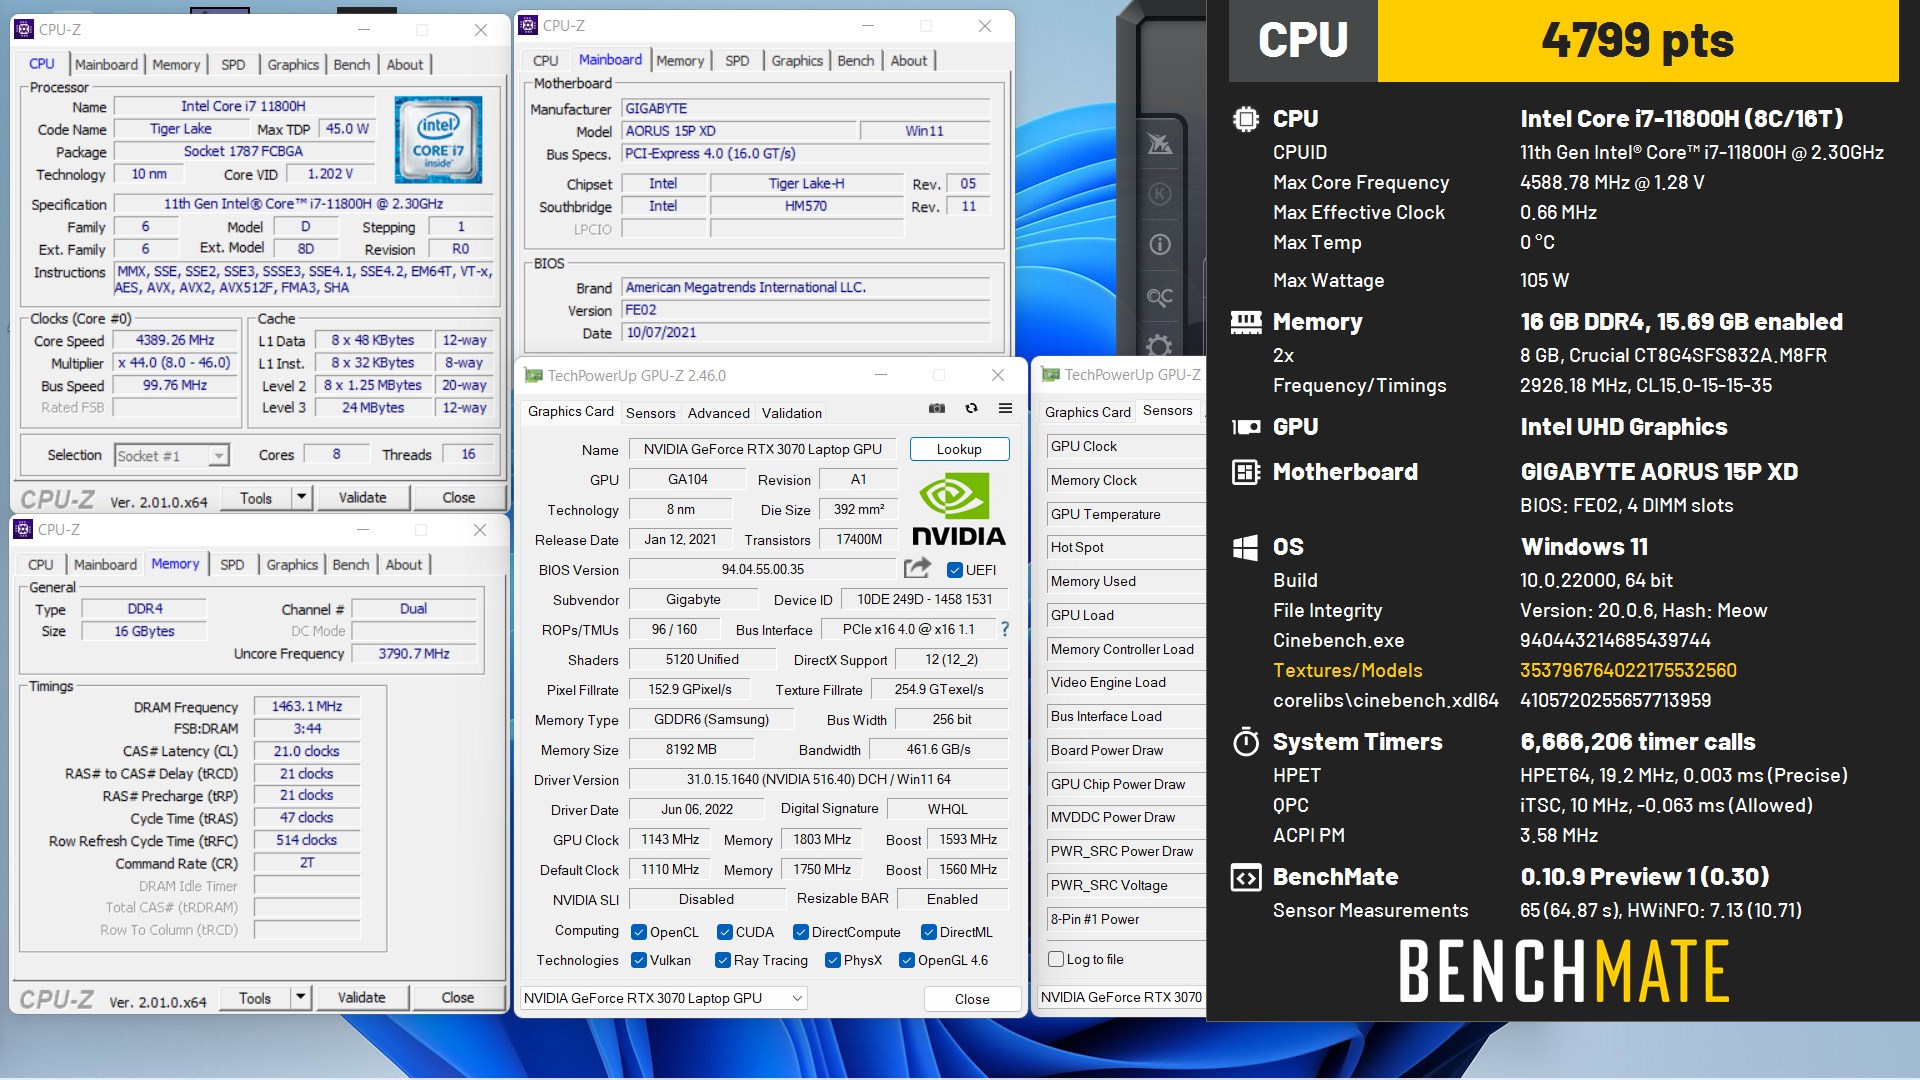This screenshot has width=1920, height=1080.
Task: Click the share BIOS export icon
Action: click(x=917, y=569)
